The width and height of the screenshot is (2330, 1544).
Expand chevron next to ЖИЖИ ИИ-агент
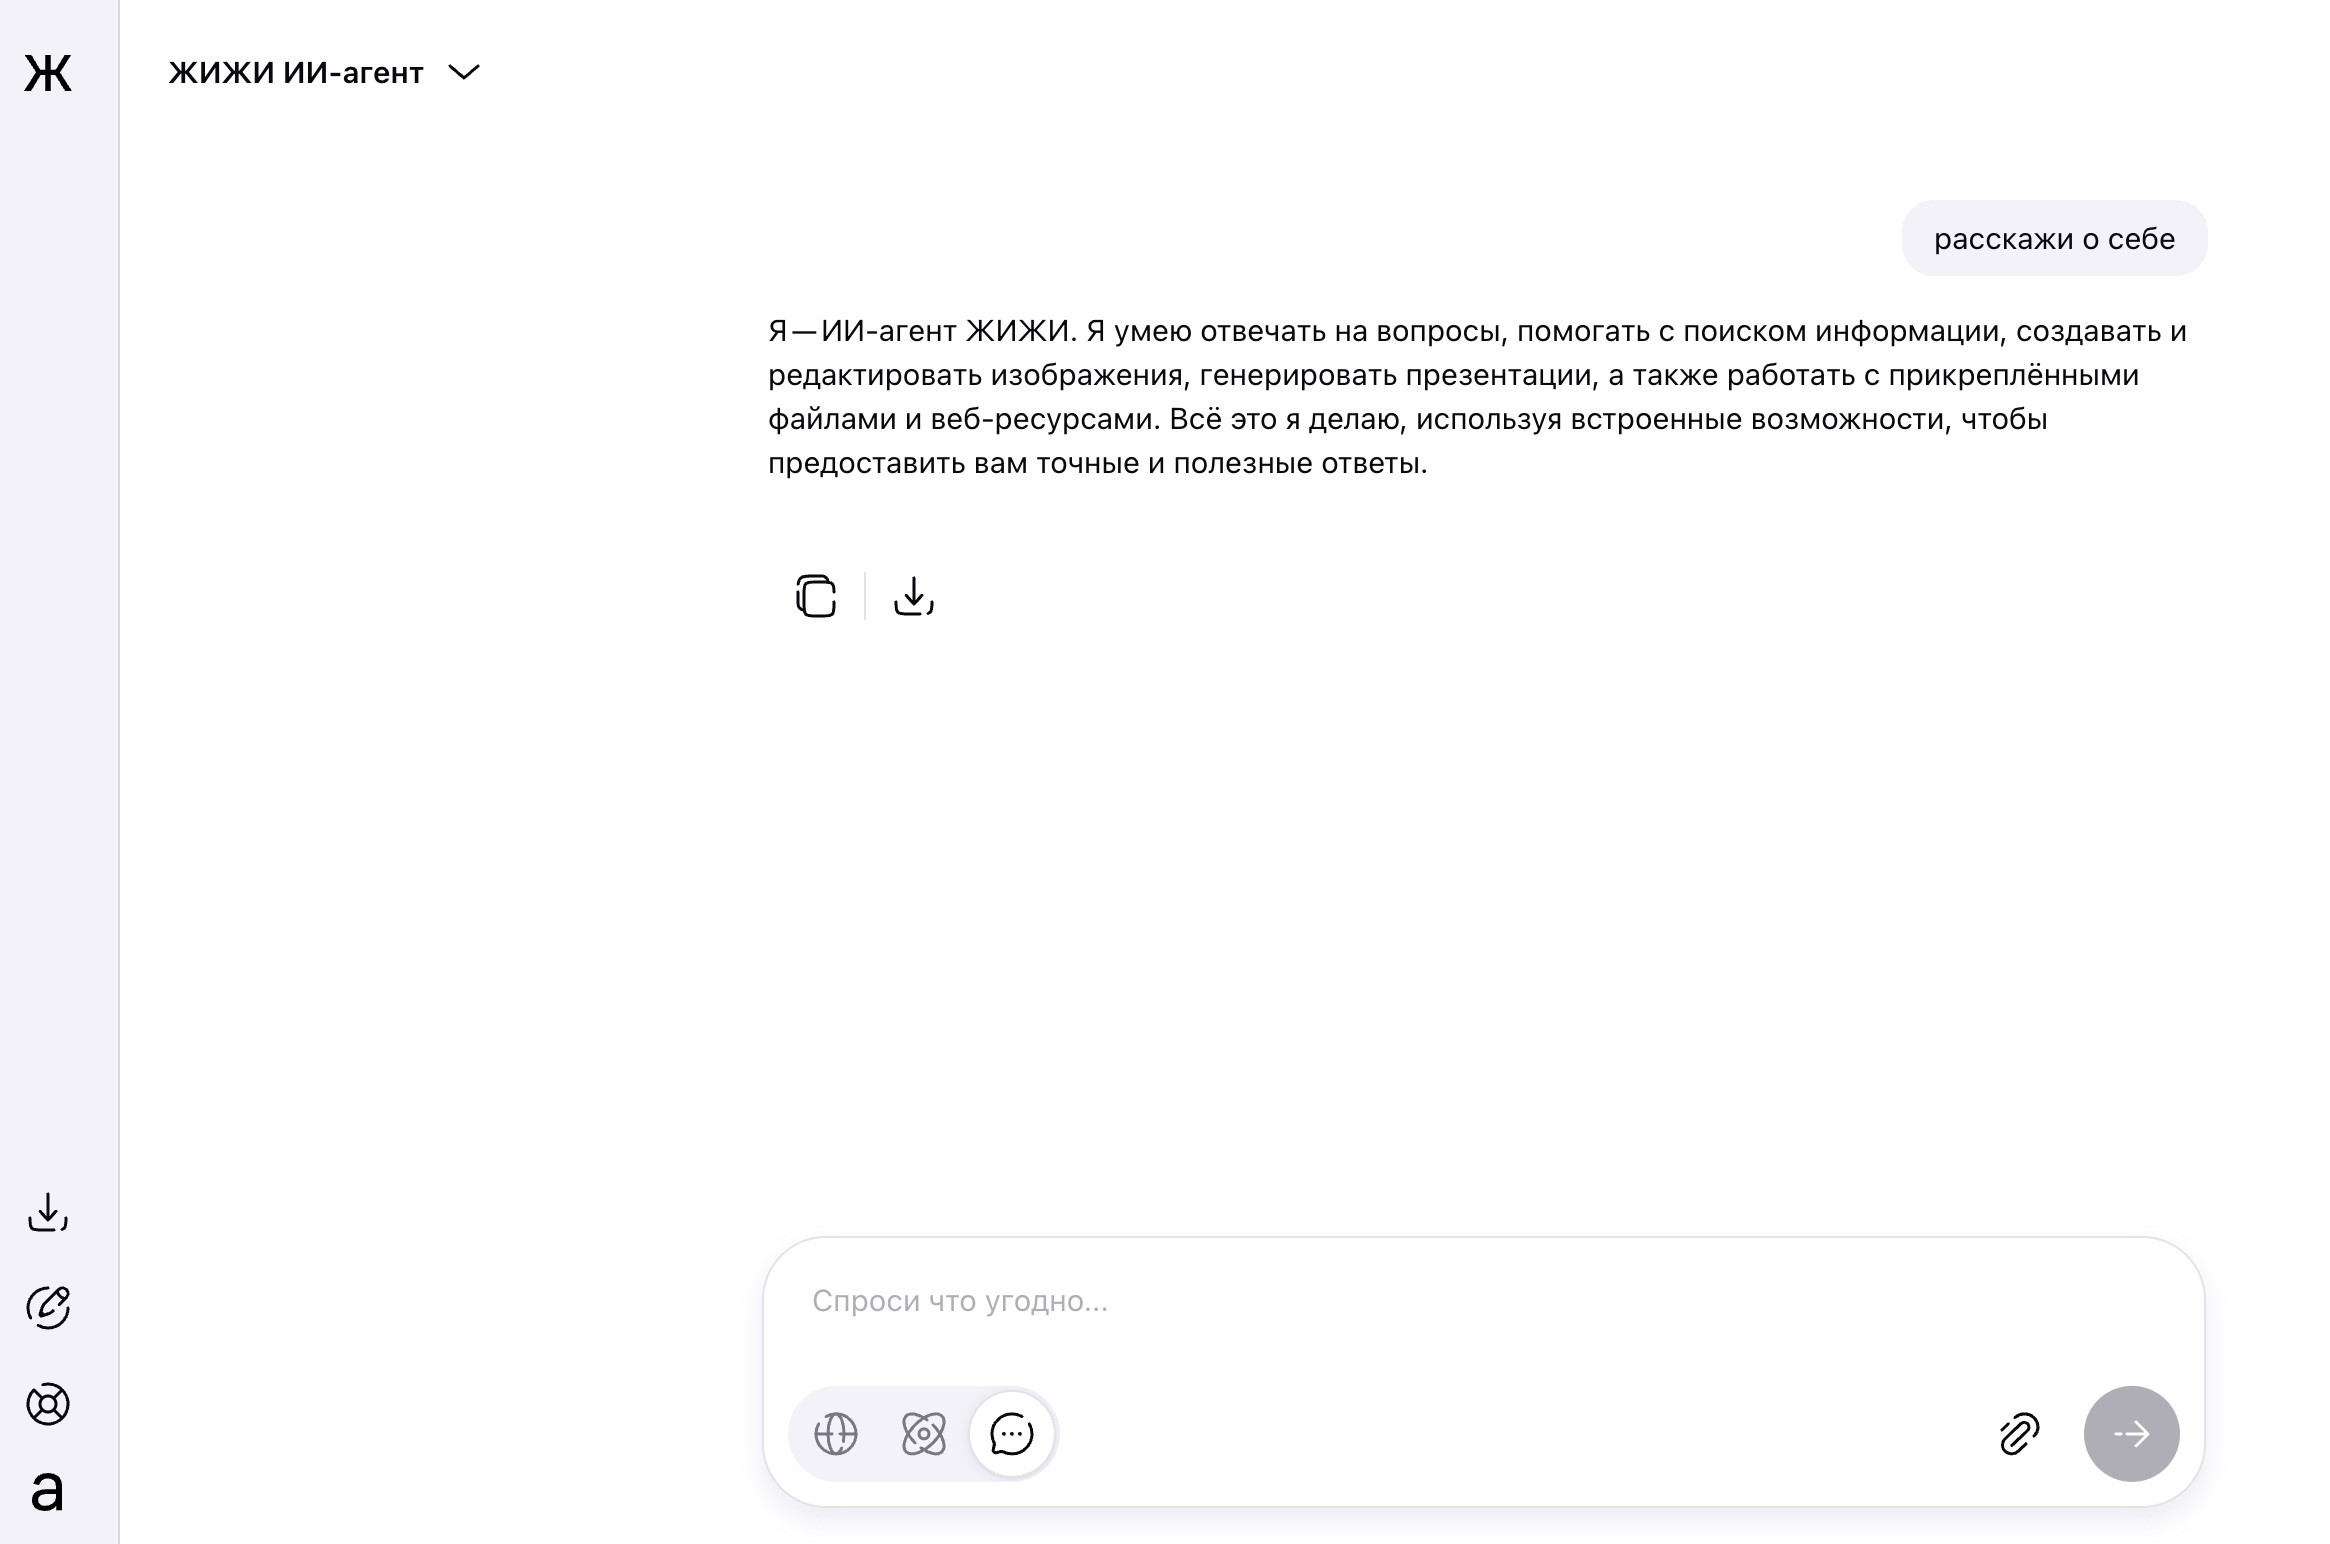coord(464,72)
